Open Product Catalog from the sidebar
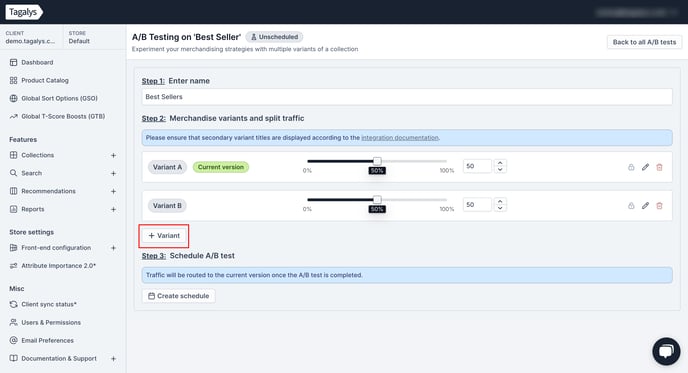 click(45, 80)
